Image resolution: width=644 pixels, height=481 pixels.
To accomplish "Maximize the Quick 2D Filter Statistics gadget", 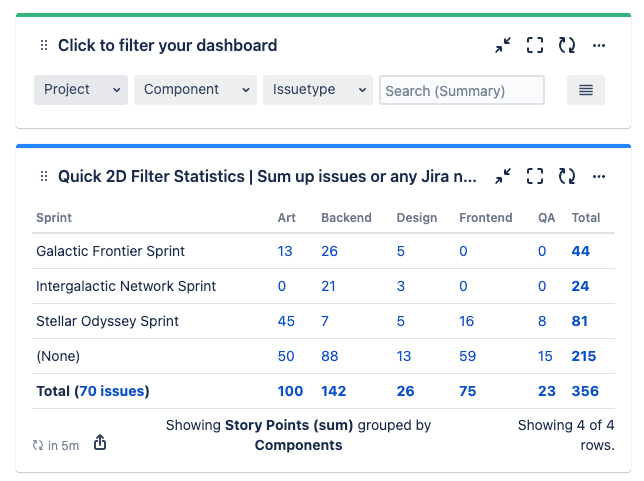I will 535,176.
